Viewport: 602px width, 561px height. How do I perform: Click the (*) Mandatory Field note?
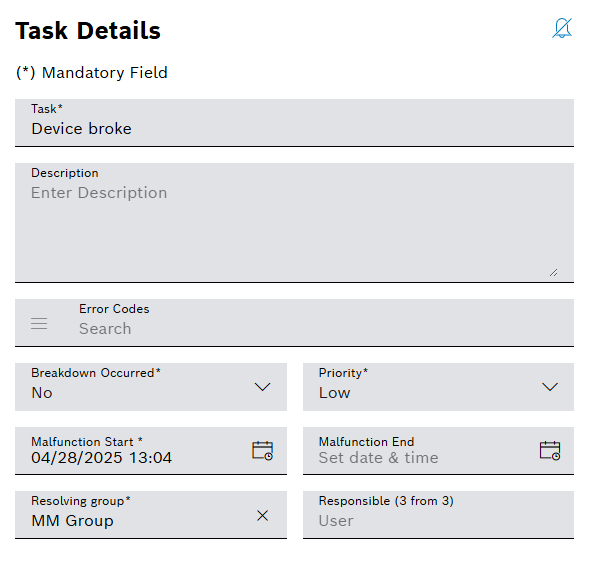[92, 73]
